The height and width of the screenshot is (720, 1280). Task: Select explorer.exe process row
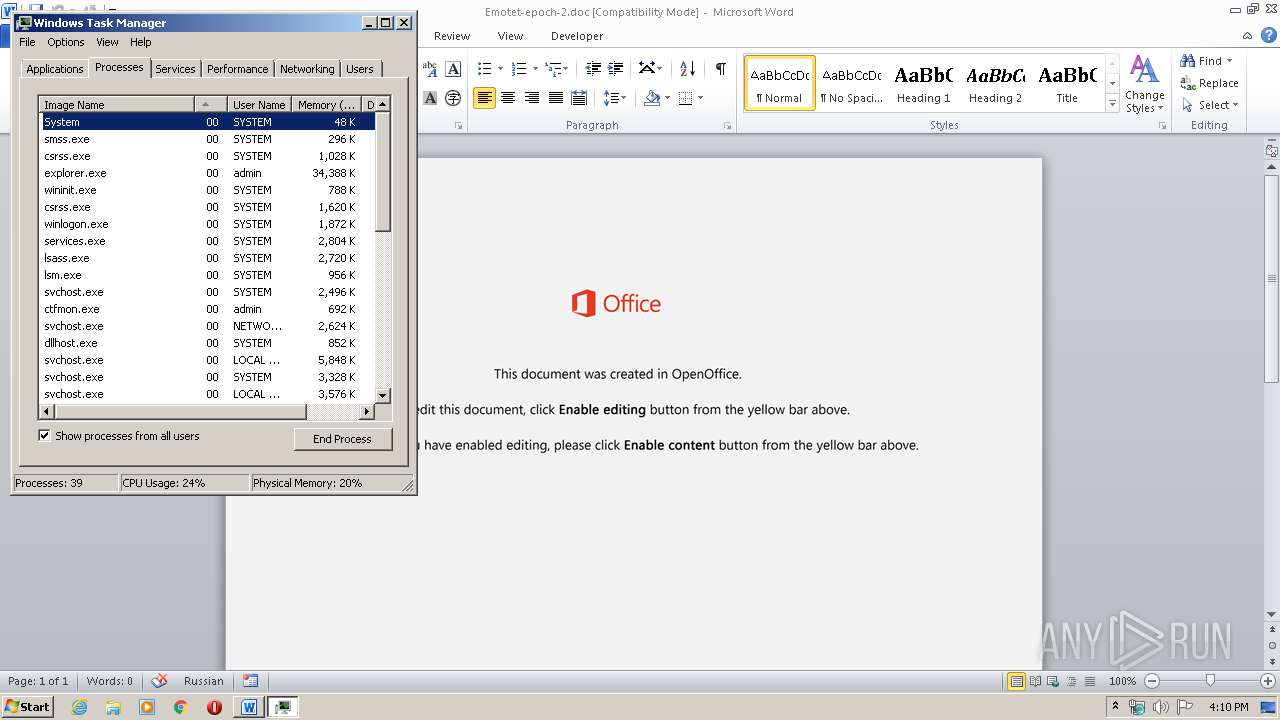207,173
